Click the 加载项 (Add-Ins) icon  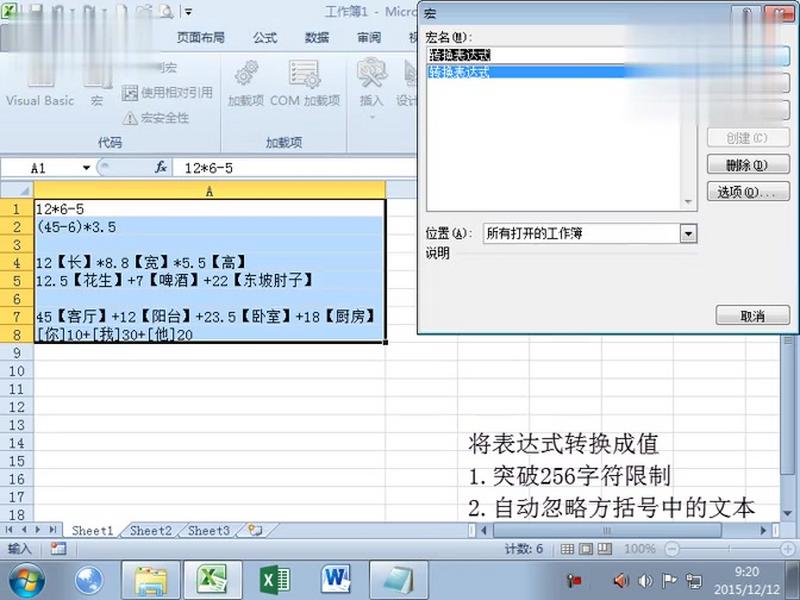tap(246, 86)
